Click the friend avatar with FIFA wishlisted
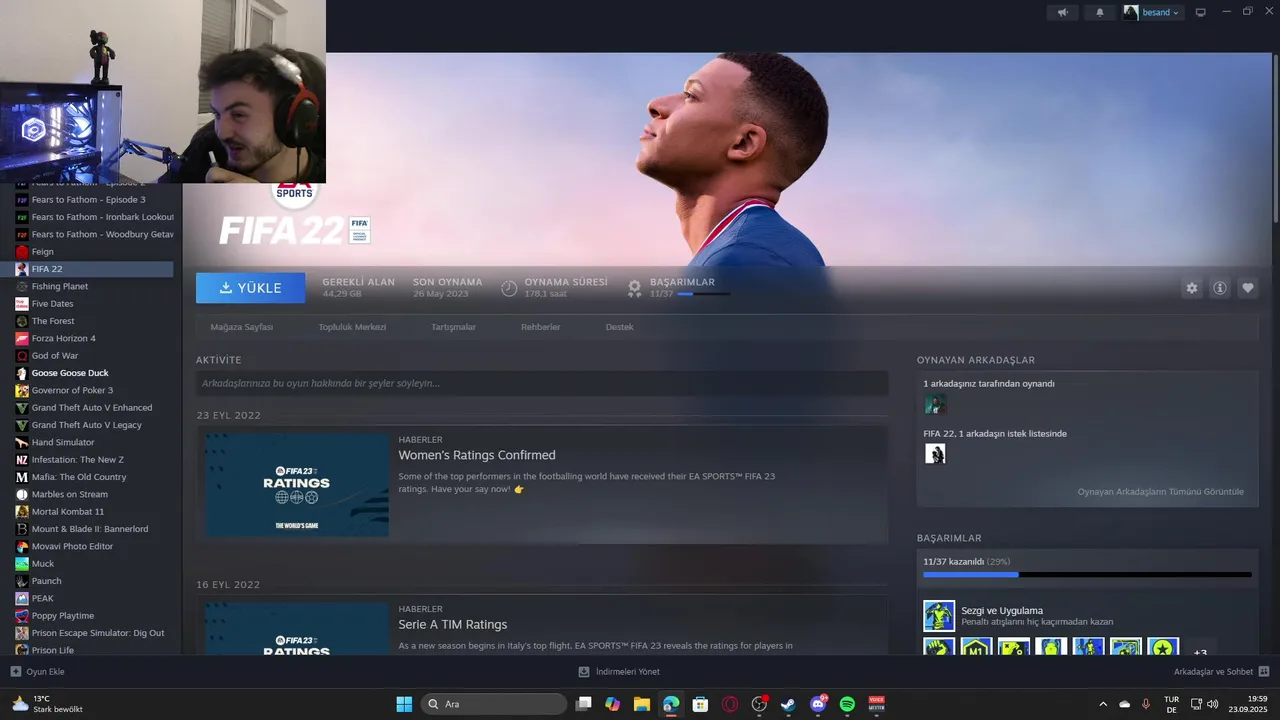The height and width of the screenshot is (720, 1280). point(935,454)
